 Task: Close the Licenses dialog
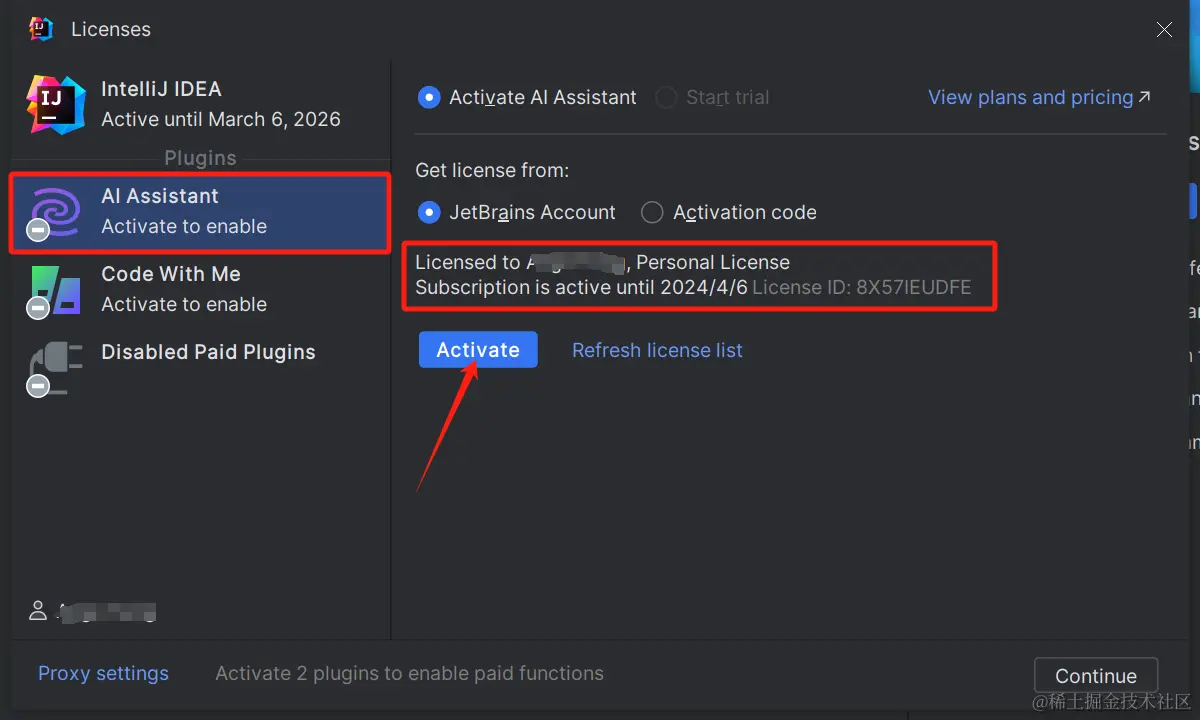[x=1164, y=30]
